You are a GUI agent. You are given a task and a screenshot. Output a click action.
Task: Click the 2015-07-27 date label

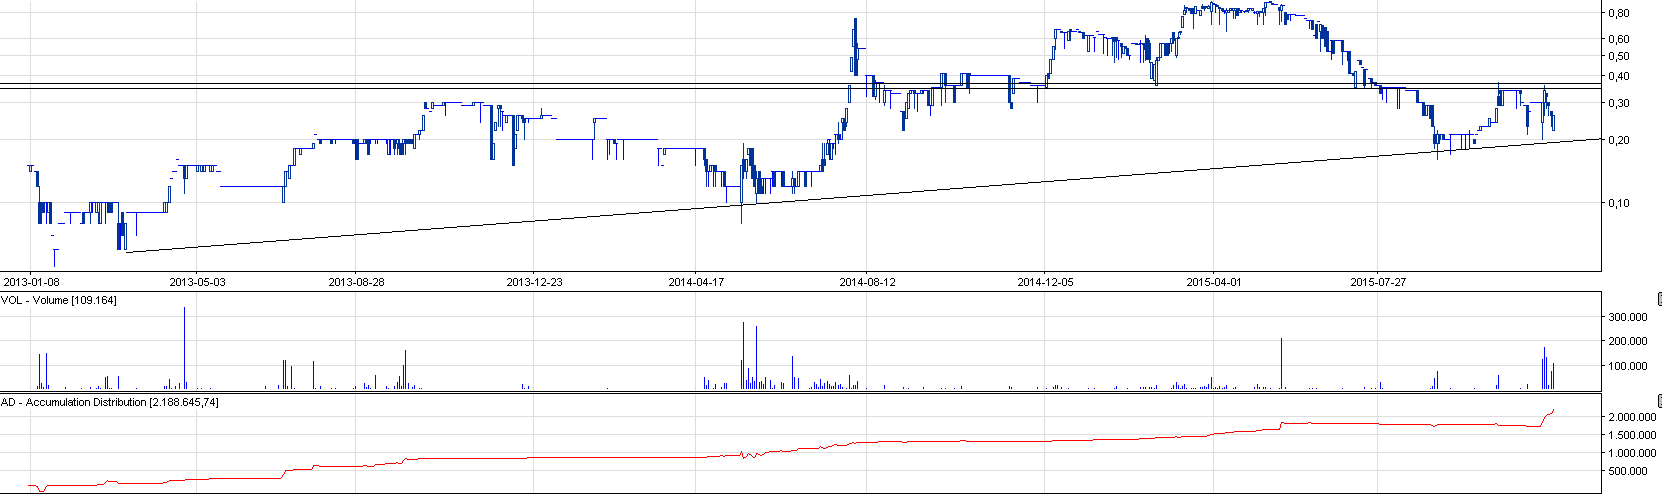click(1378, 282)
